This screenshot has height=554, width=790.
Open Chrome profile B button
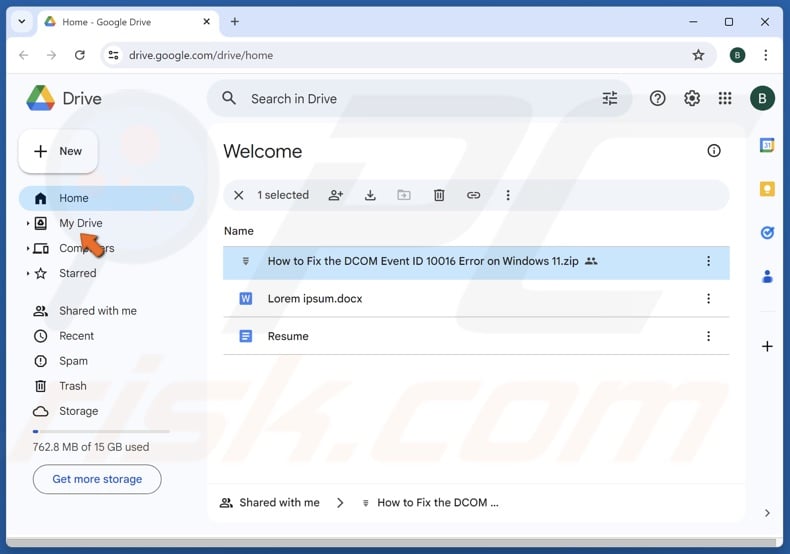pyautogui.click(x=737, y=55)
